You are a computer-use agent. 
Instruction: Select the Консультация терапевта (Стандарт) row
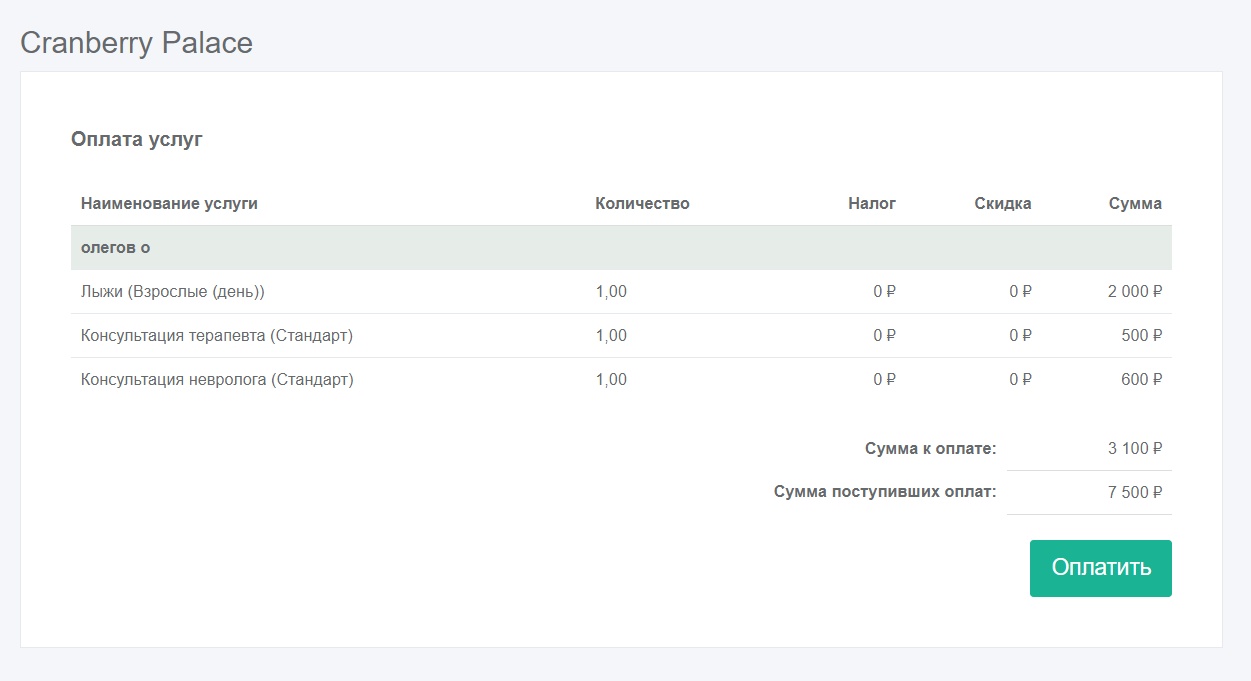coord(217,336)
